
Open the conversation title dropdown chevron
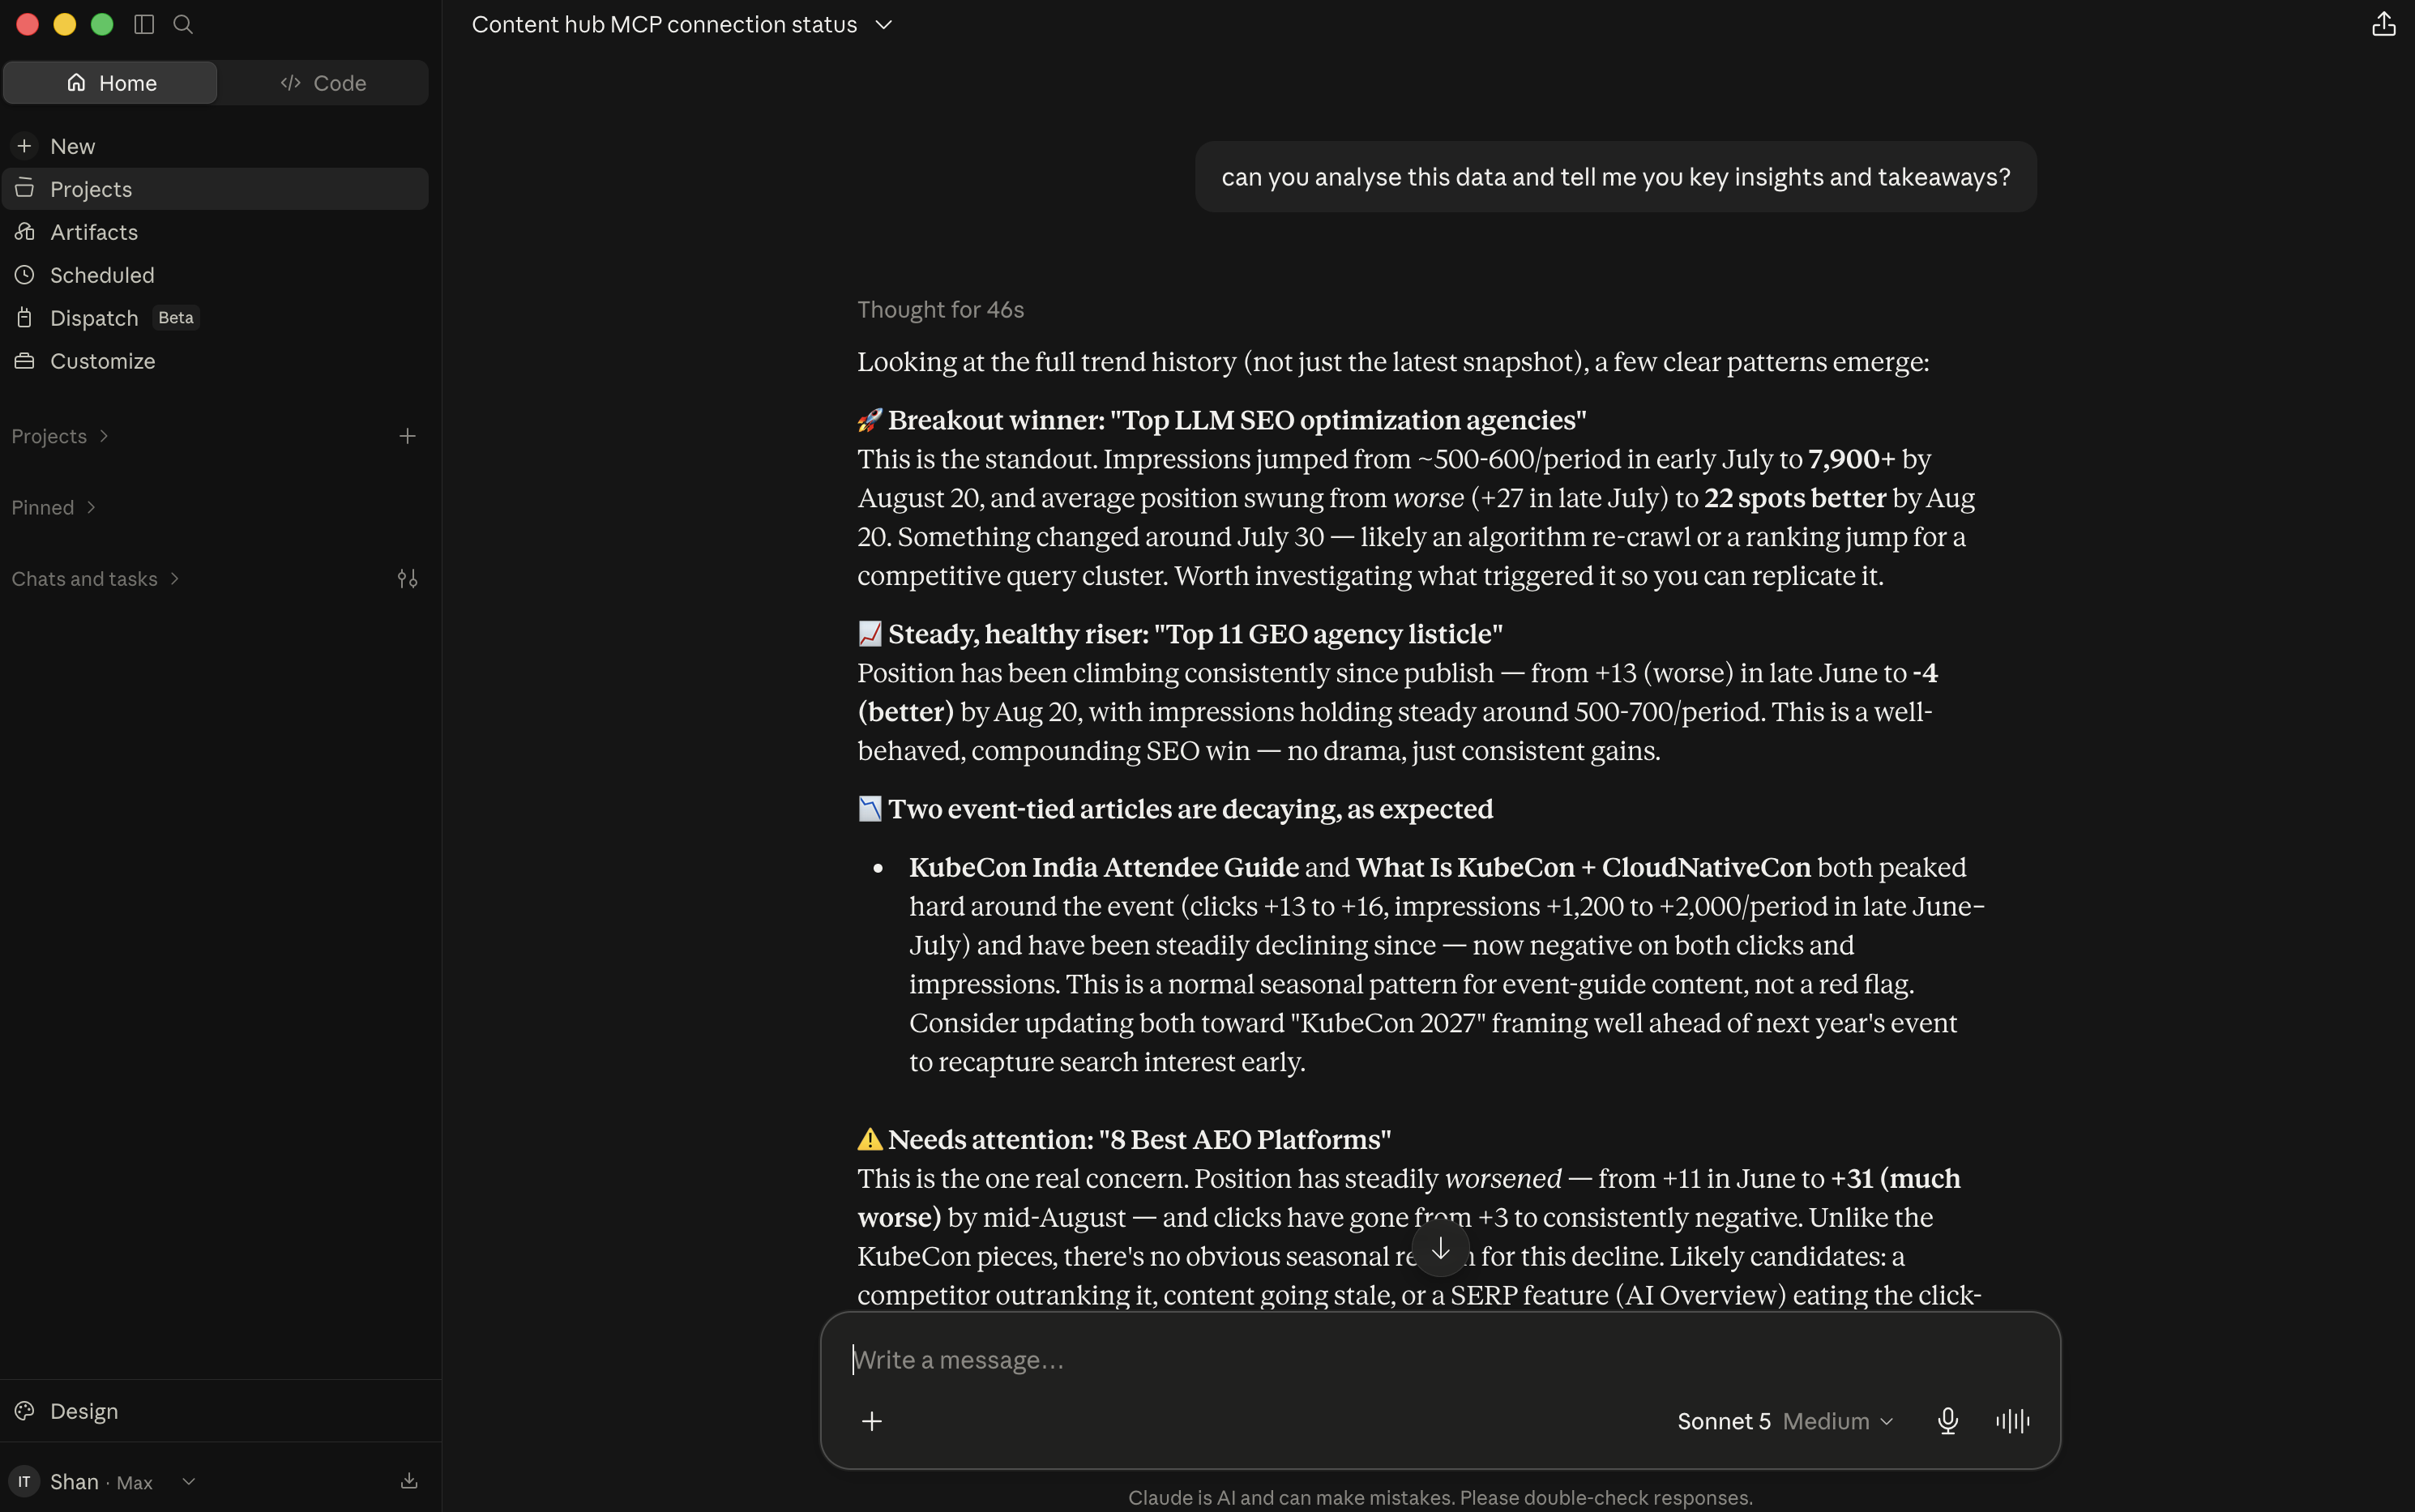(x=883, y=24)
